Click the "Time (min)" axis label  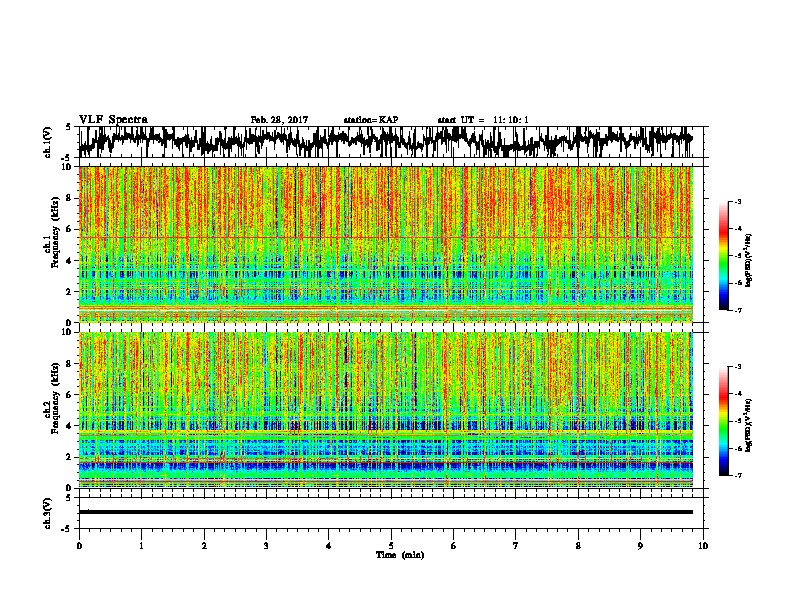click(400, 555)
